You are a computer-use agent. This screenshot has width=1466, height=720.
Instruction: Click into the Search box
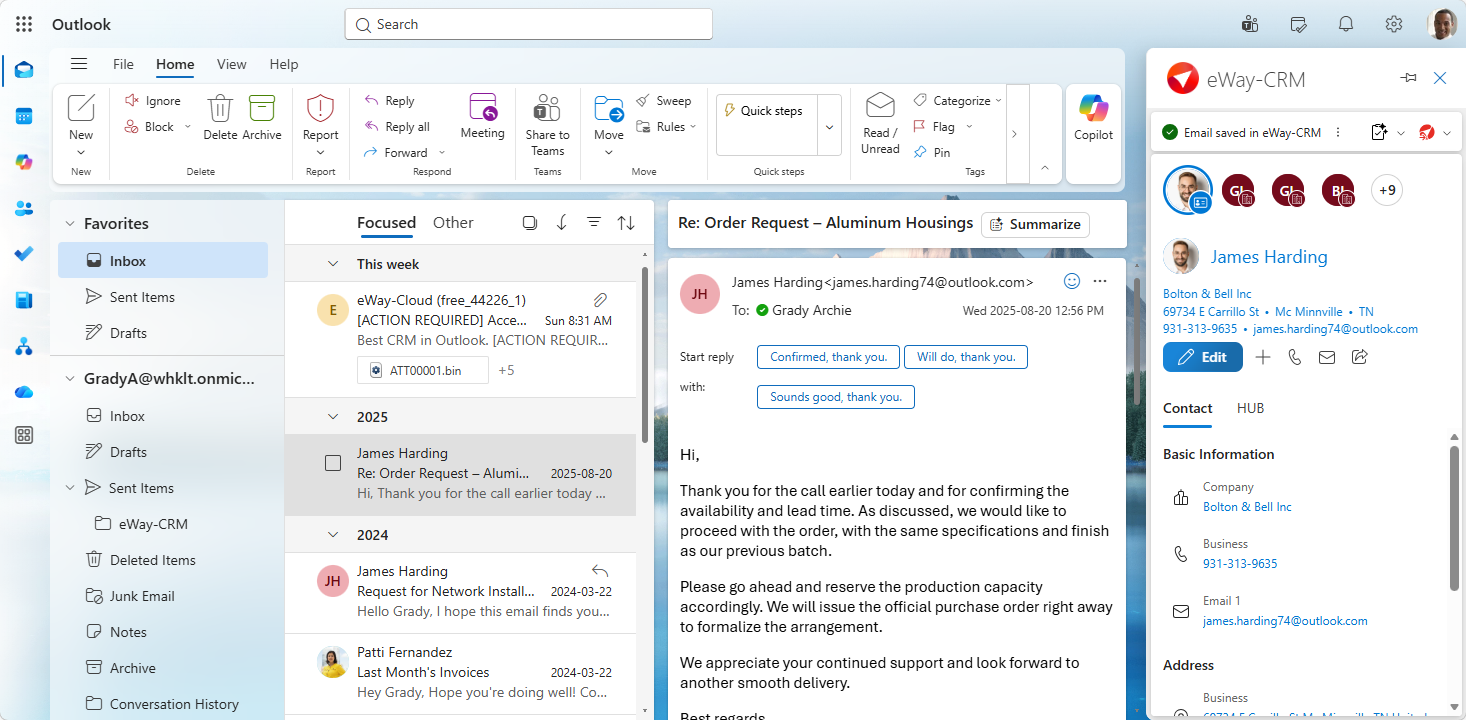pos(528,24)
